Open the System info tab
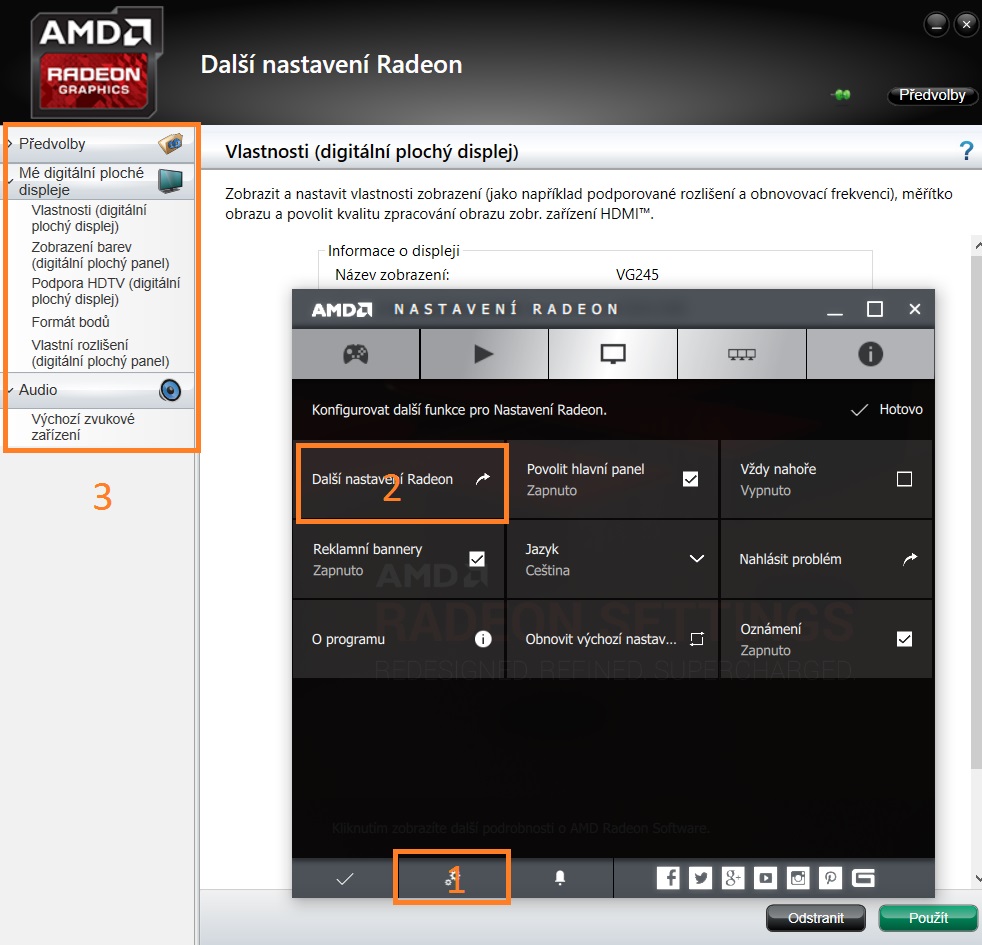 coord(871,354)
